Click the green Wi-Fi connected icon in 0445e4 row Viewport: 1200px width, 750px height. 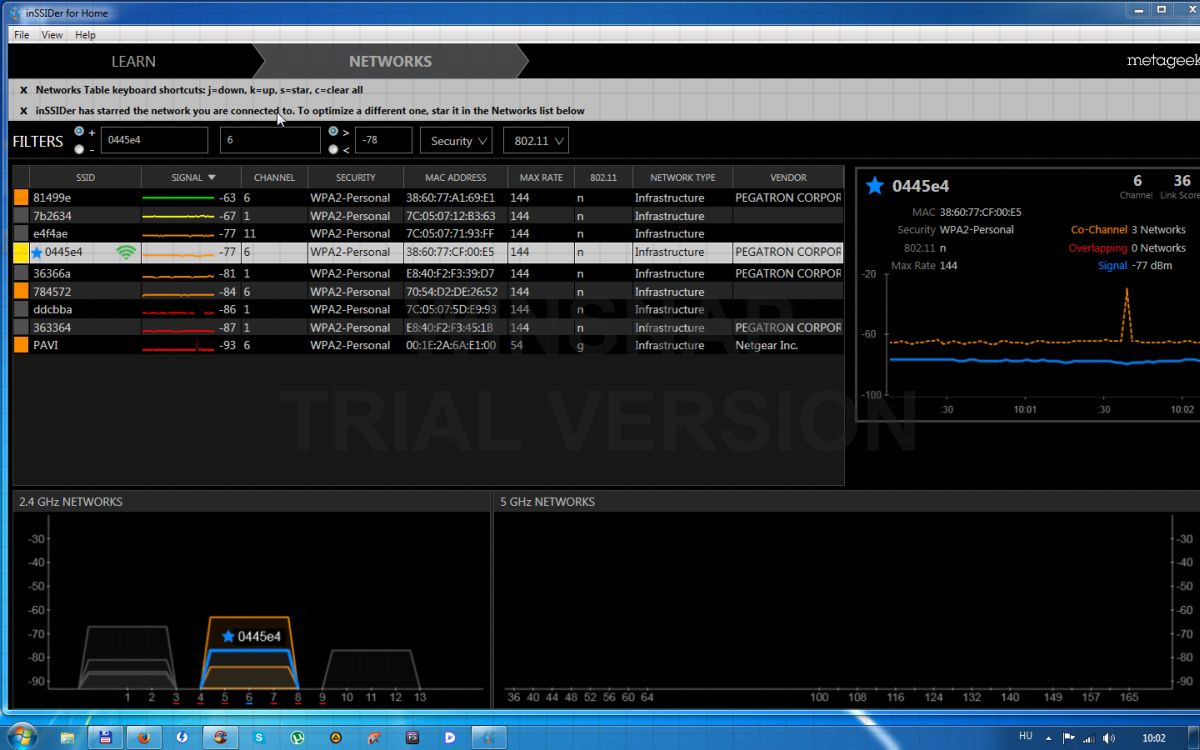coord(125,252)
